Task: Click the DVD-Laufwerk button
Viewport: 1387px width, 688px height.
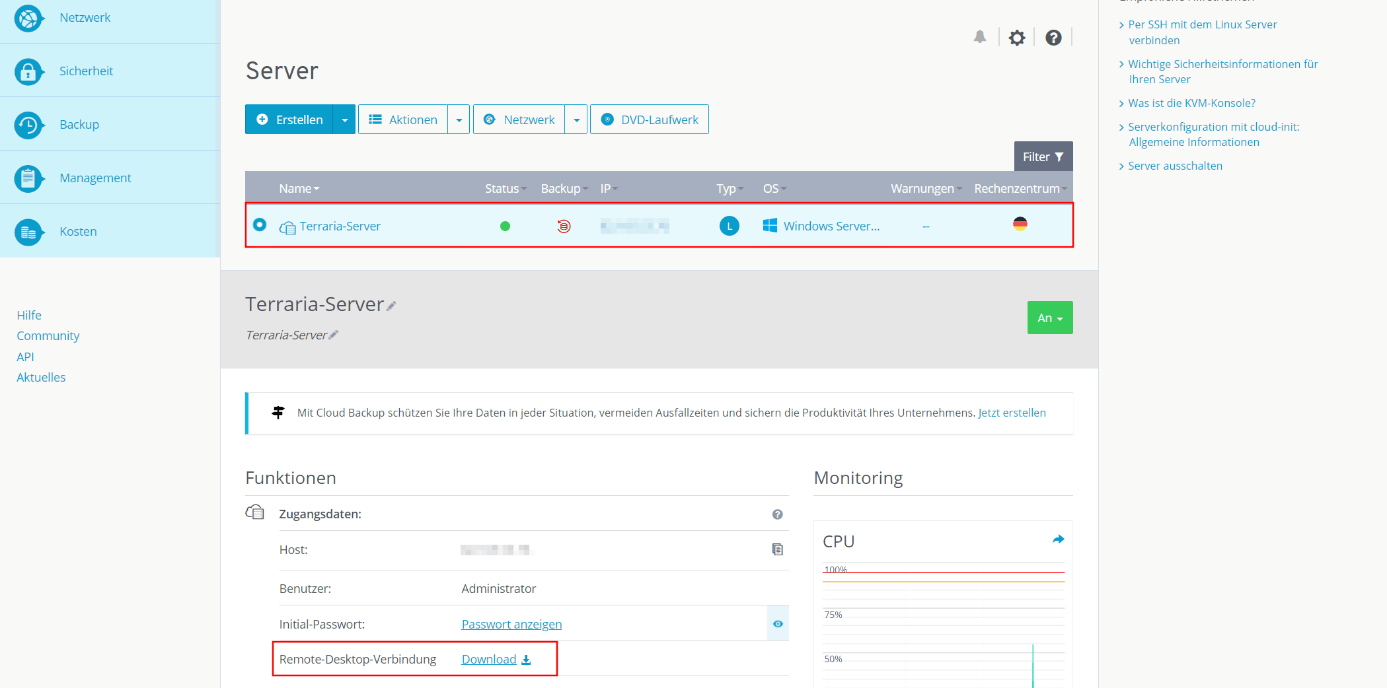Action: [650, 119]
